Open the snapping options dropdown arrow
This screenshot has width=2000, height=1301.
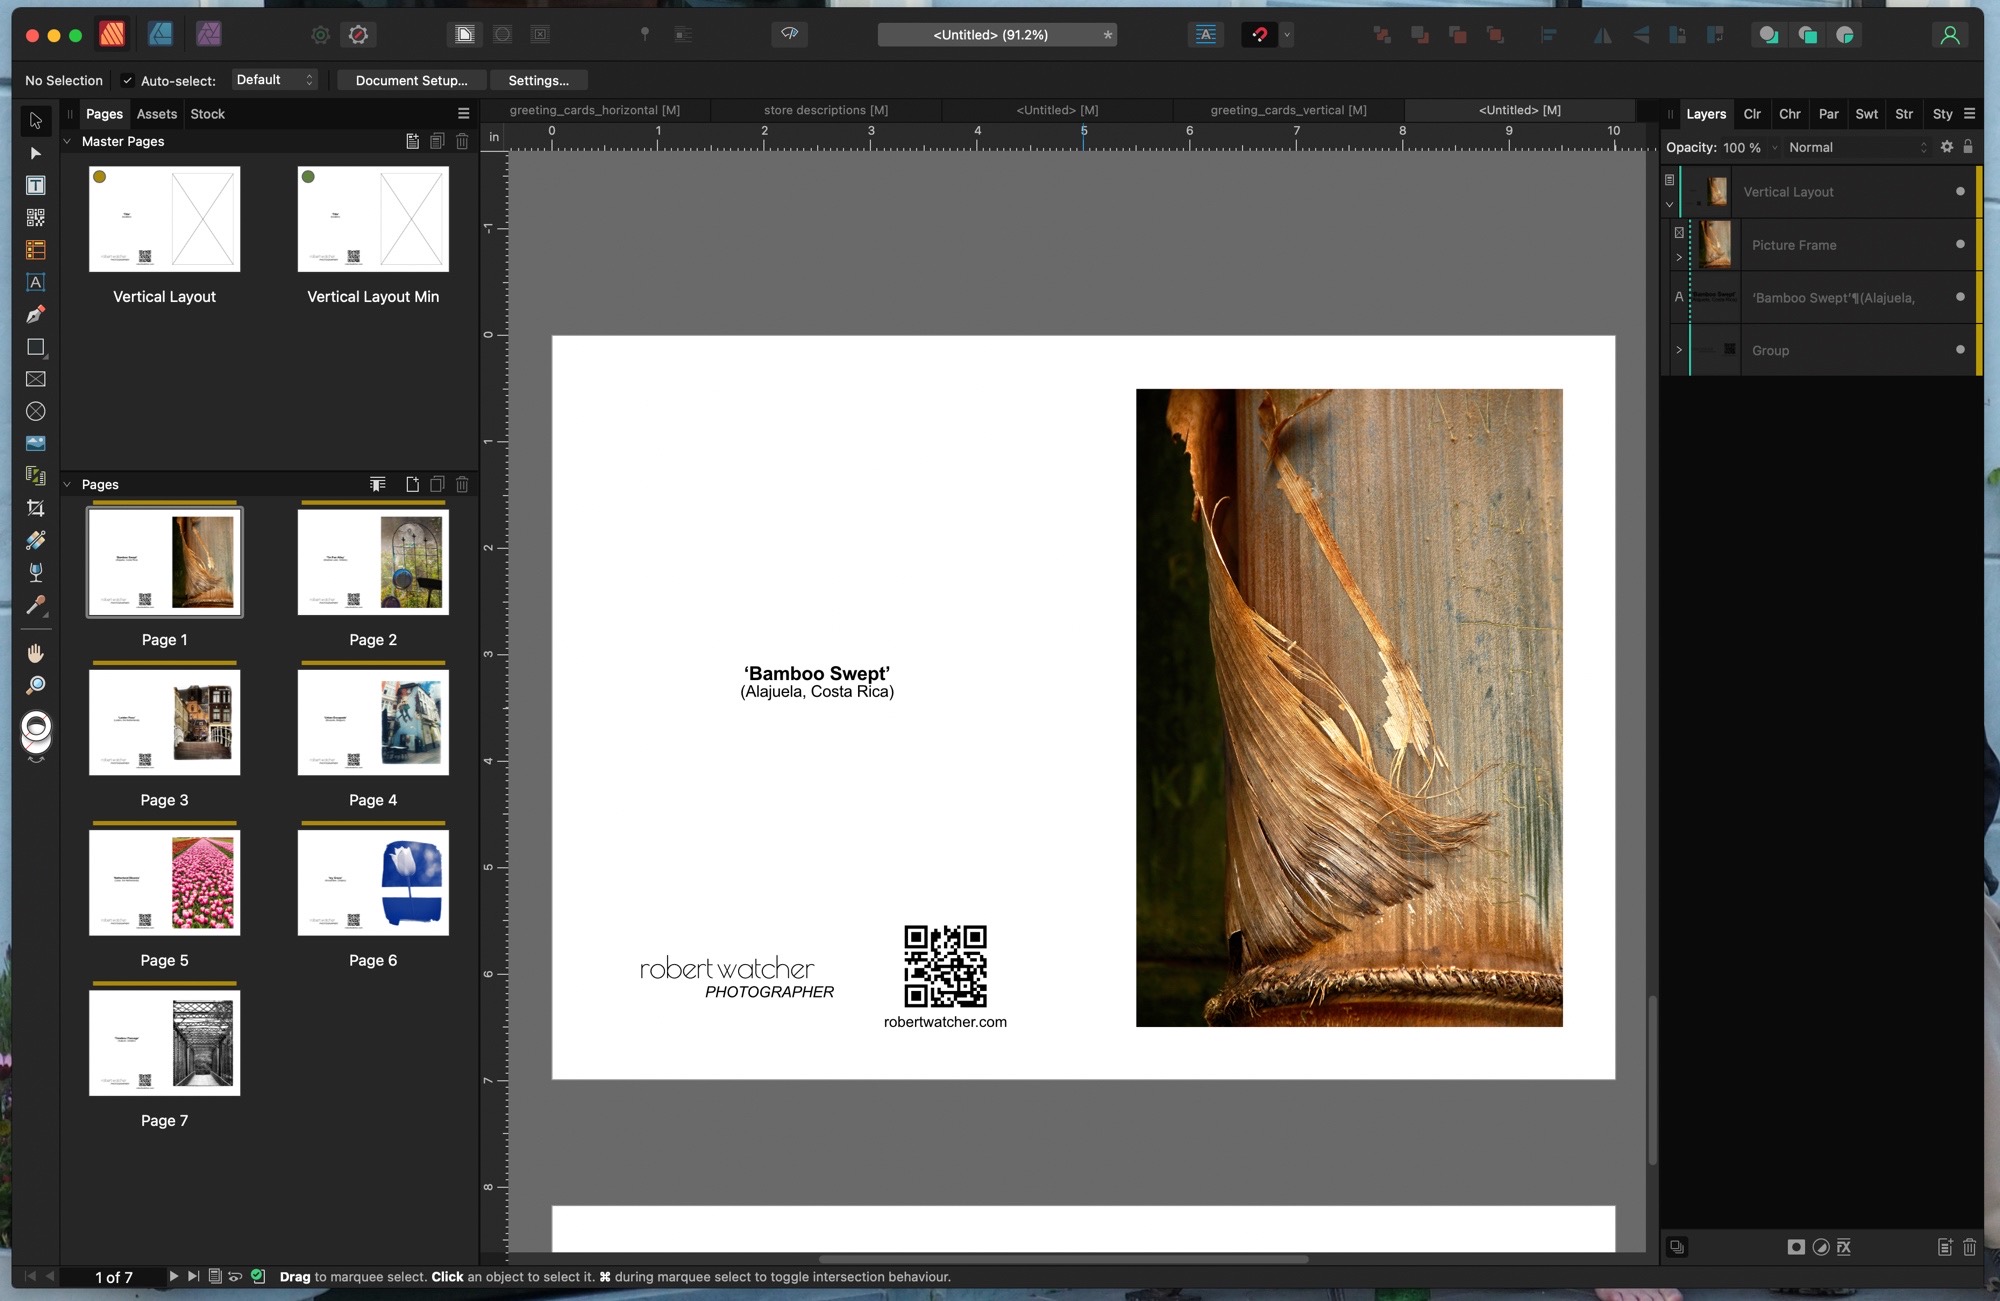1287,35
